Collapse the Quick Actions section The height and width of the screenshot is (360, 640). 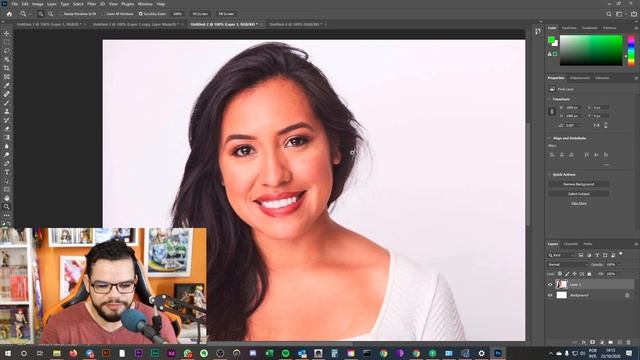click(549, 175)
